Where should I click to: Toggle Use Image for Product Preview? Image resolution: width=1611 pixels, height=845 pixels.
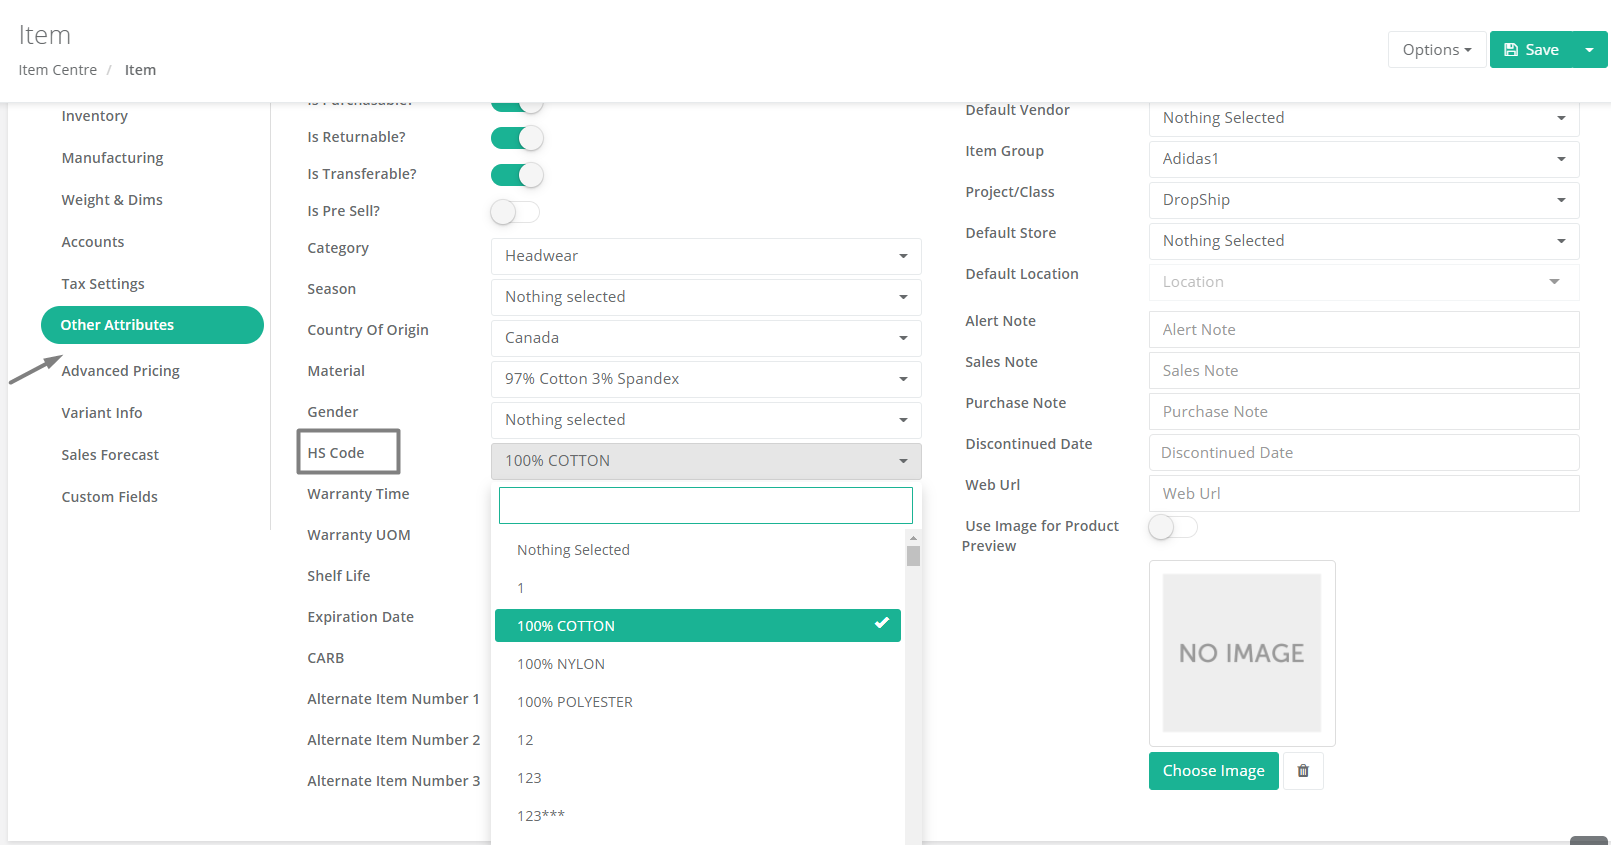[x=1173, y=527]
